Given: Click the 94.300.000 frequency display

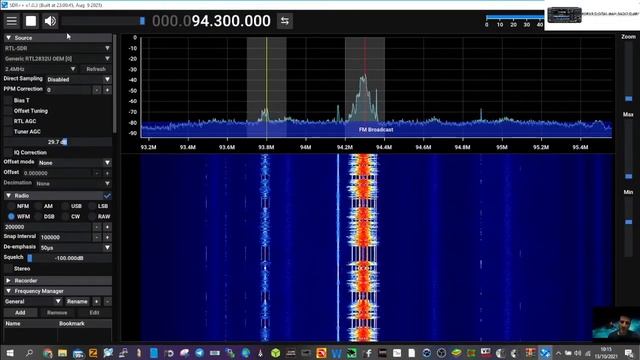Looking at the screenshot, I should pyautogui.click(x=211, y=21).
